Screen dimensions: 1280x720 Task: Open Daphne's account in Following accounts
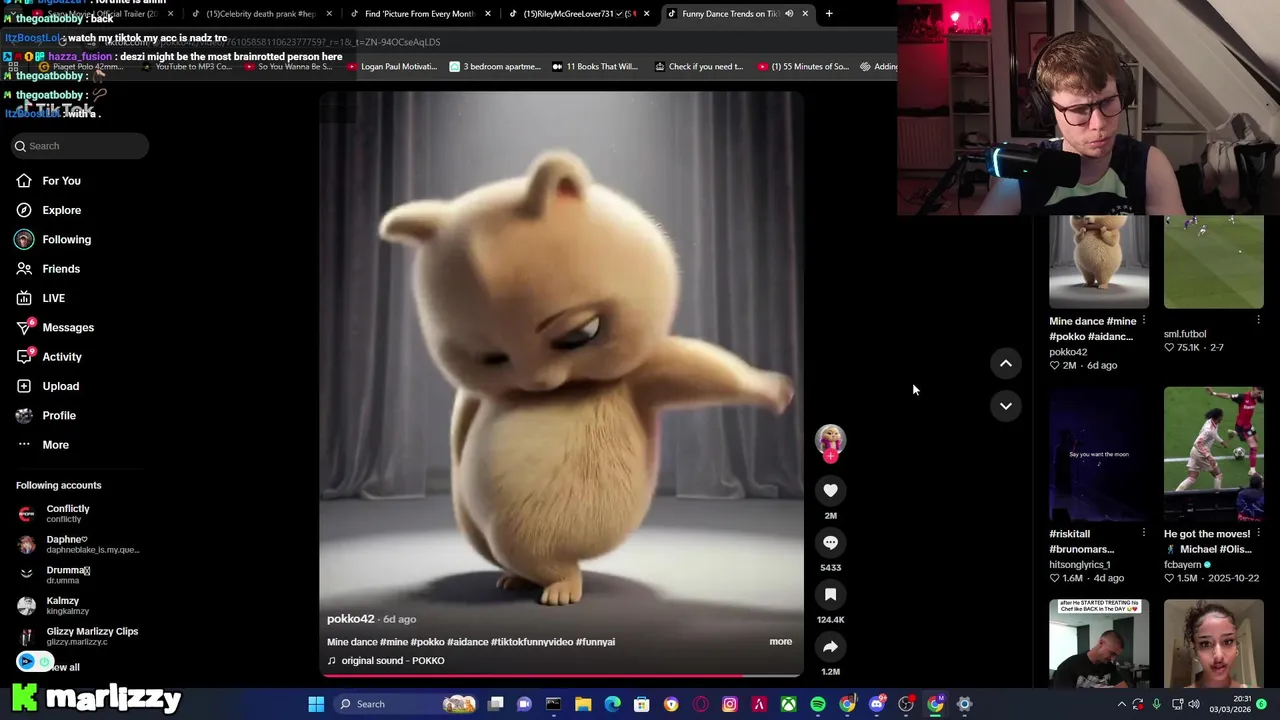pyautogui.click(x=78, y=544)
